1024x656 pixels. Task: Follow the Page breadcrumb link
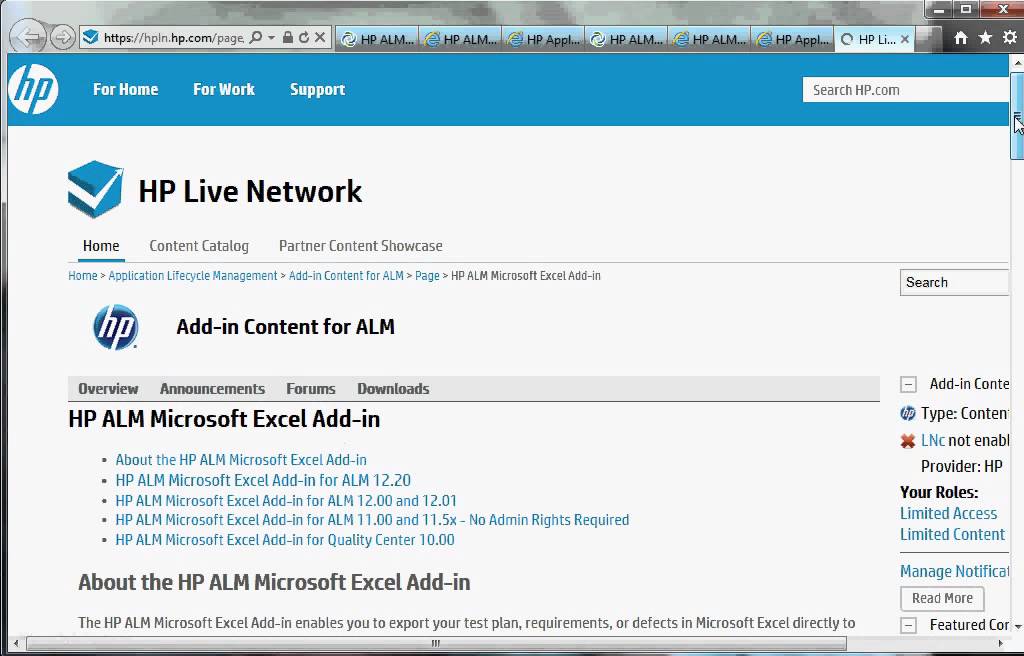pyautogui.click(x=427, y=276)
